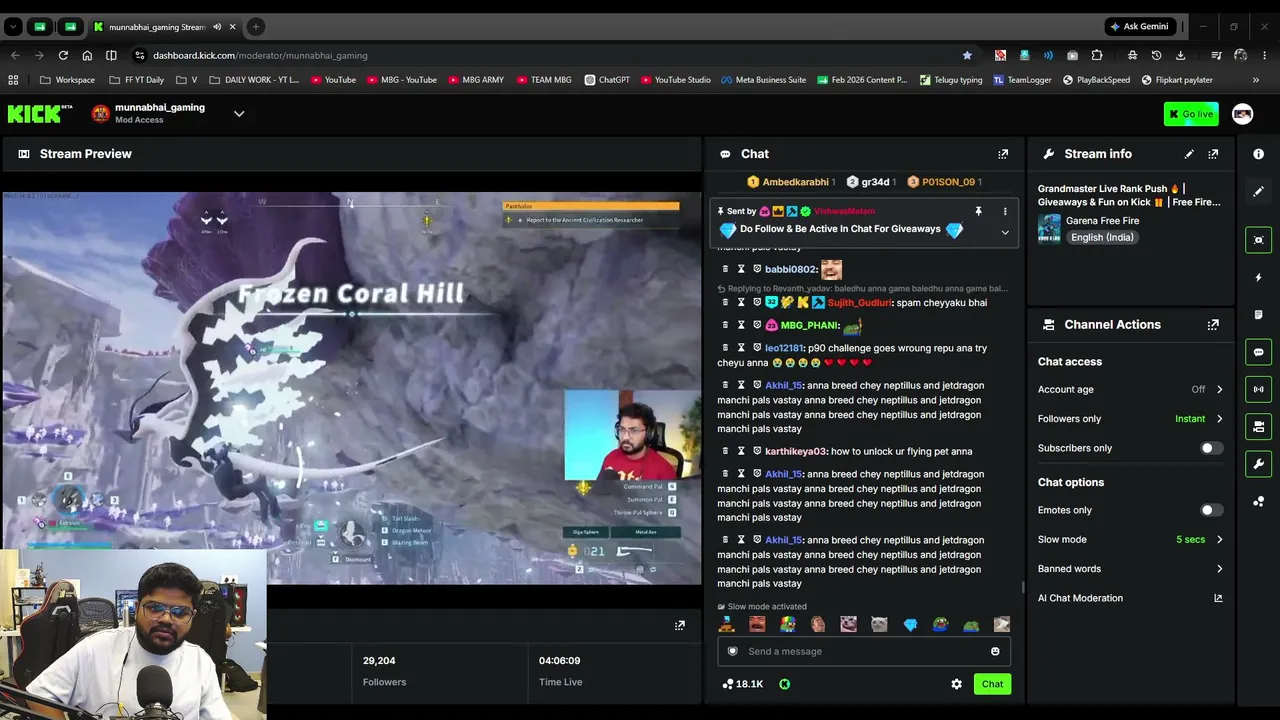
Task: Unpin the pinned chat message
Action: click(978, 211)
